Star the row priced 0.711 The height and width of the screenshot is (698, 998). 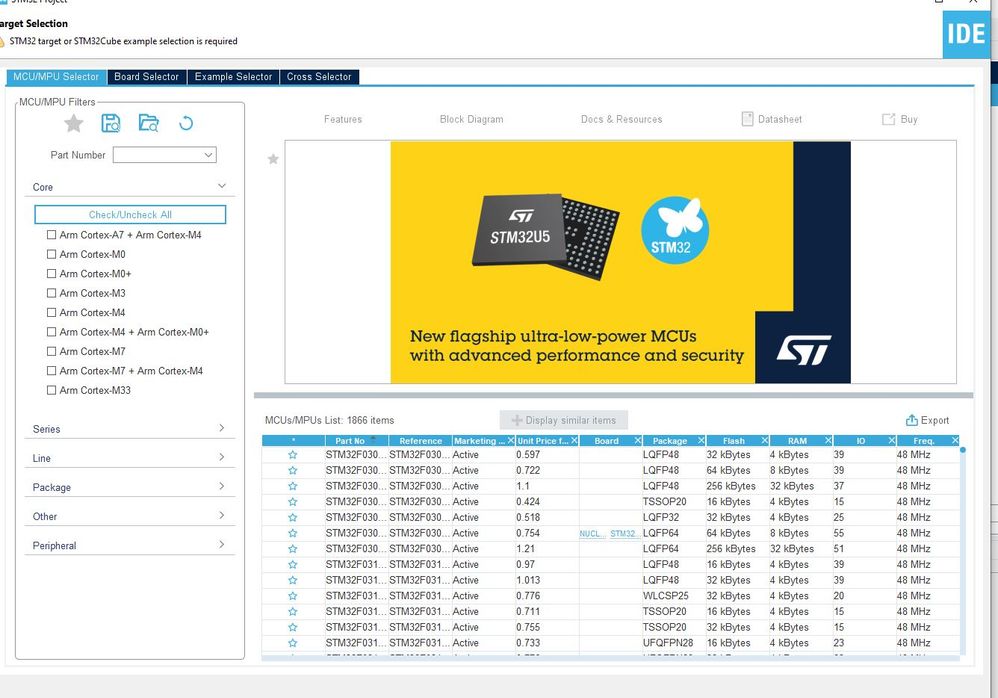[293, 611]
